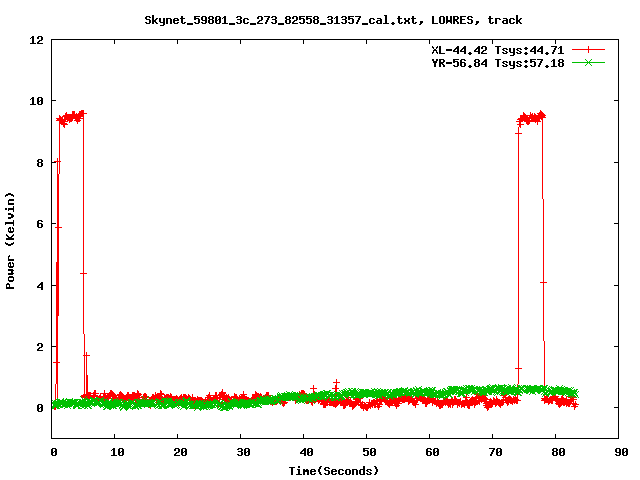The image size is (640, 480).
Task: Click x-axis tick label 70
Action: (495, 452)
